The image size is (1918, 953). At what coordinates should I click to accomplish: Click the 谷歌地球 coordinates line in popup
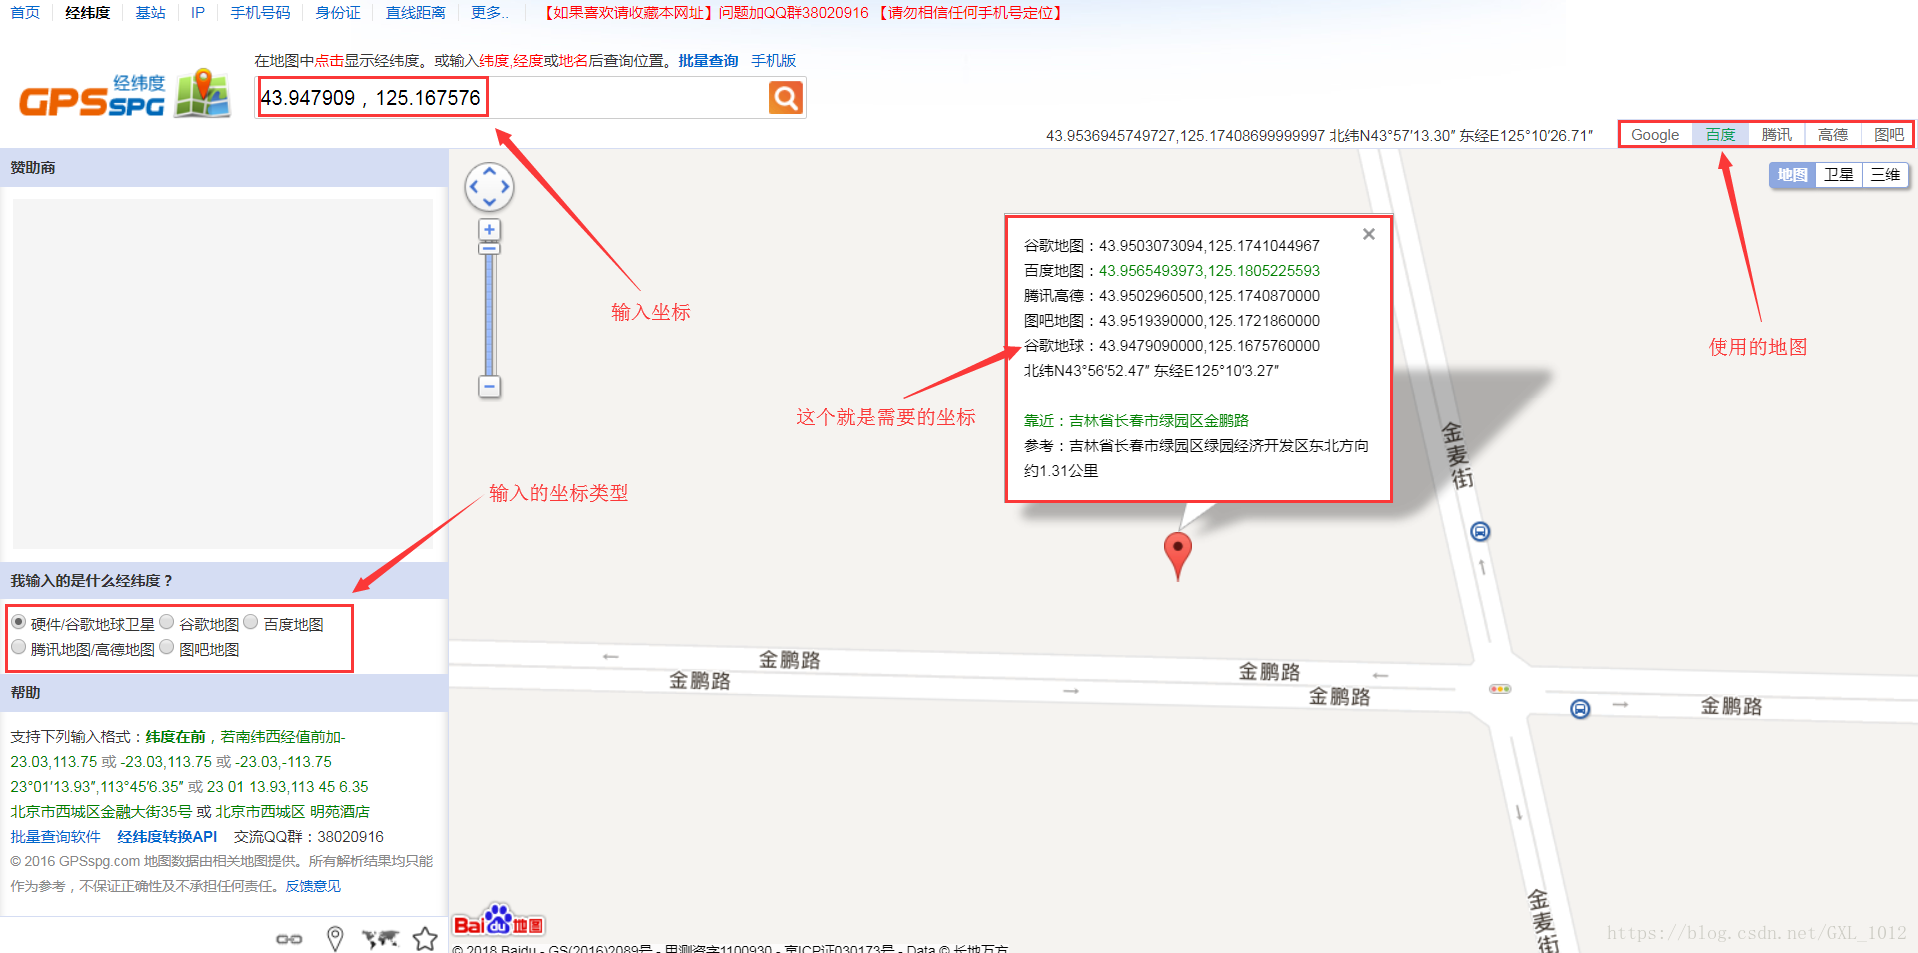click(x=1172, y=346)
